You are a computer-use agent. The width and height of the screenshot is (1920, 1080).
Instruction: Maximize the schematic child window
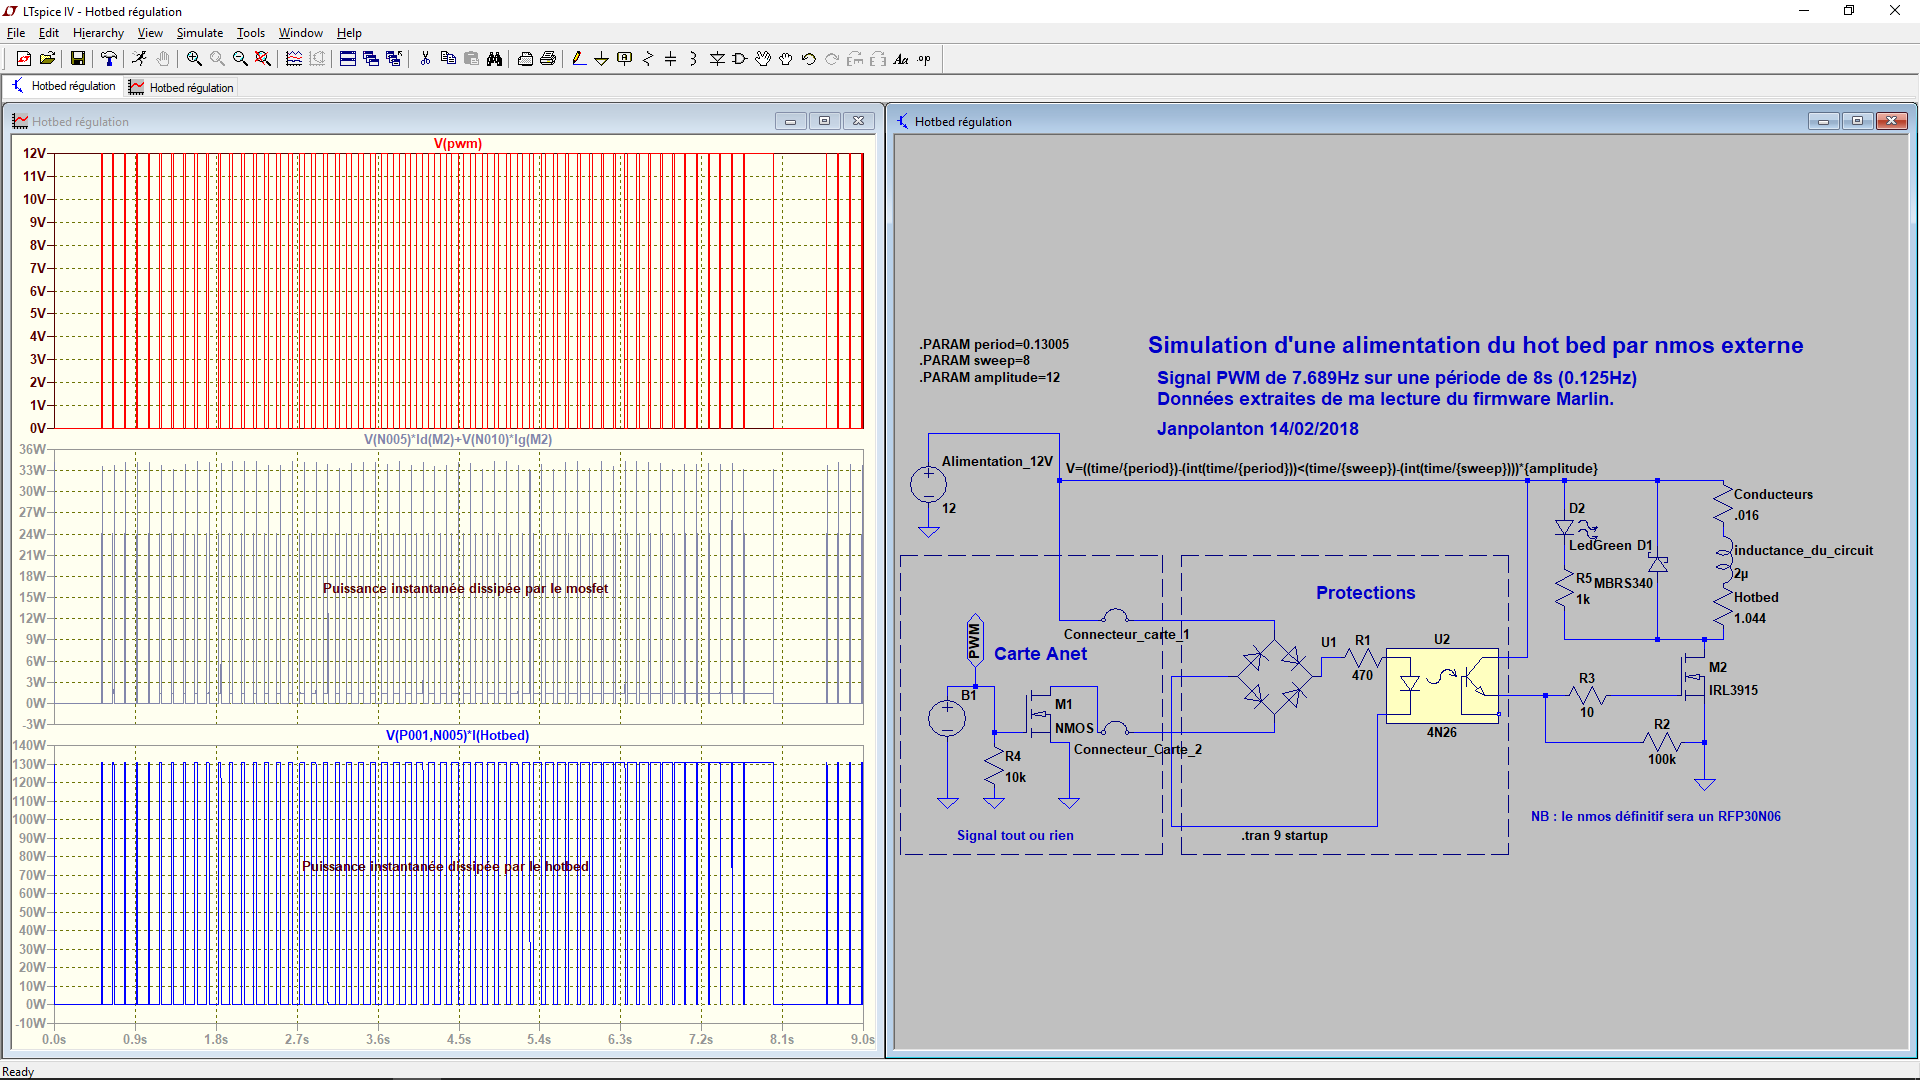(x=1857, y=121)
